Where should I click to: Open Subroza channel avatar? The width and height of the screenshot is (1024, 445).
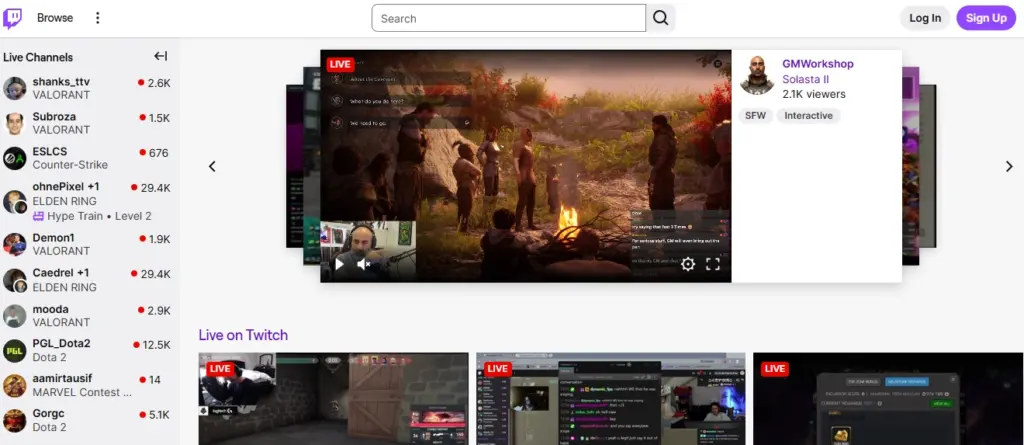[14, 123]
